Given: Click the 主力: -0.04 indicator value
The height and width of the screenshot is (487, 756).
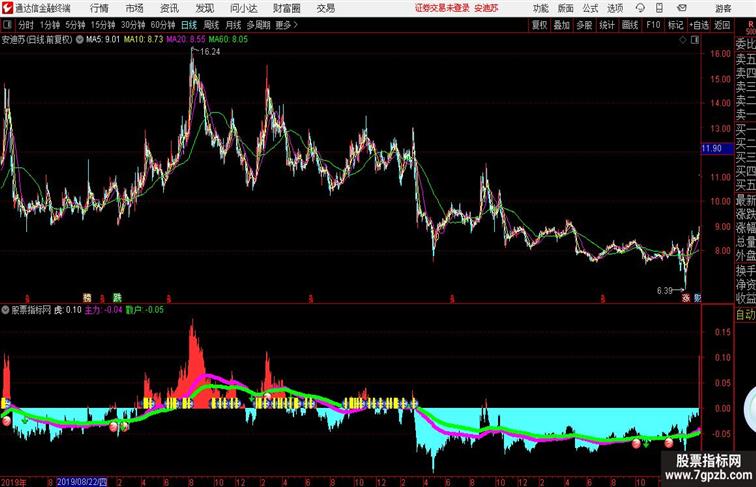Looking at the screenshot, I should (x=104, y=310).
